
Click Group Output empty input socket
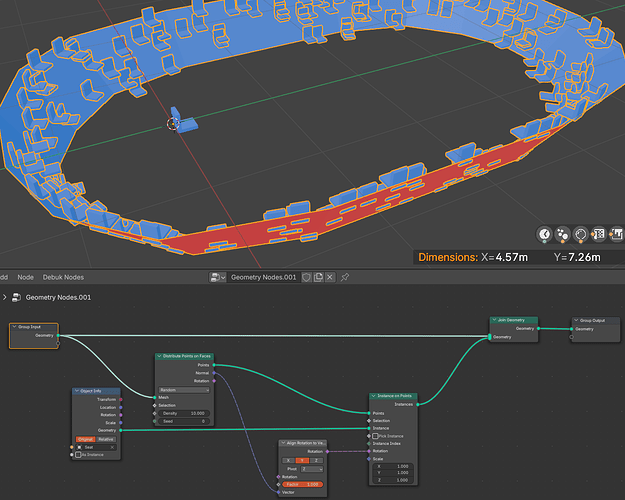571,337
